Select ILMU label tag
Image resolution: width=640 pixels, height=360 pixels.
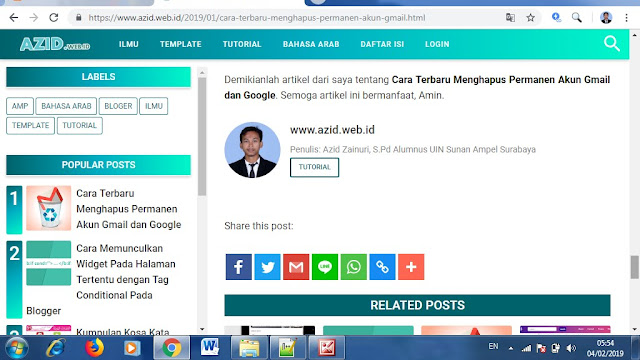click(153, 106)
